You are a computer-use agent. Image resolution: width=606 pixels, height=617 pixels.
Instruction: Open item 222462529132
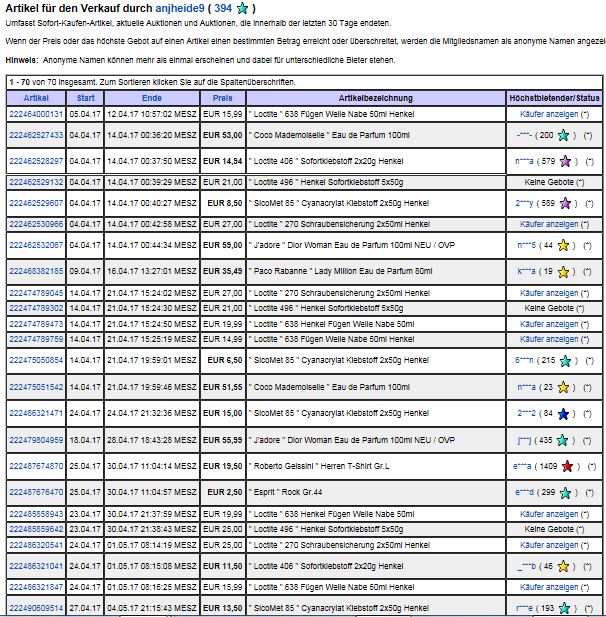36,182
